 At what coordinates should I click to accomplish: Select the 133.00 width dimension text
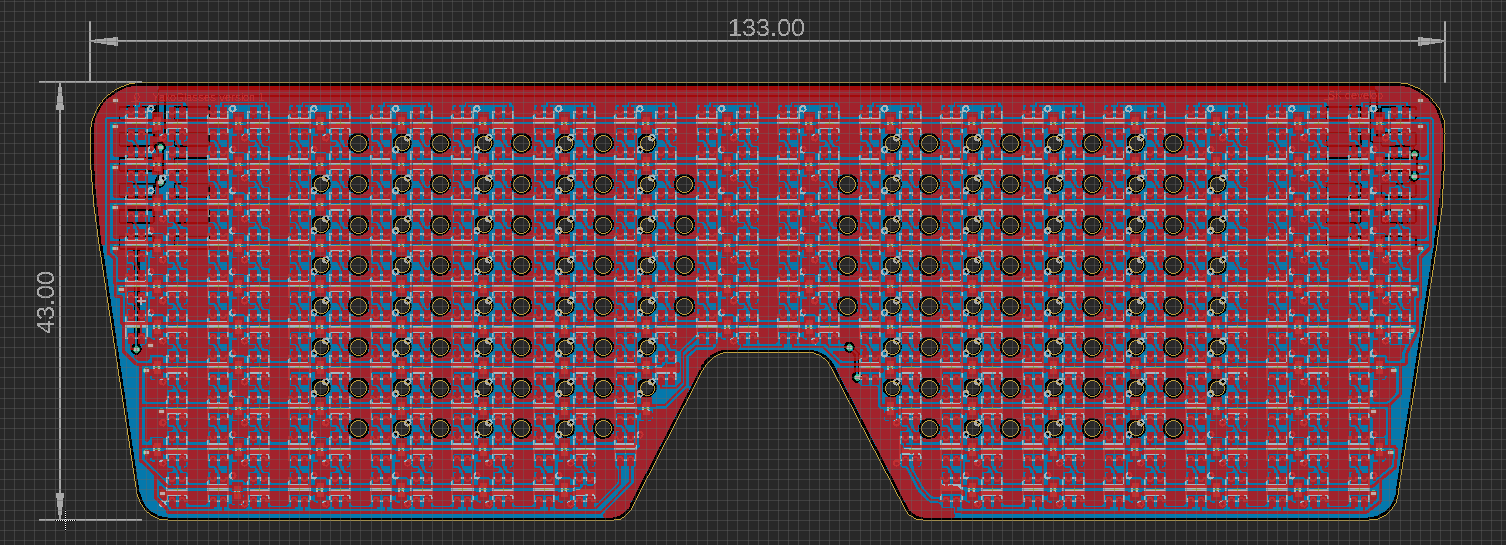click(766, 27)
